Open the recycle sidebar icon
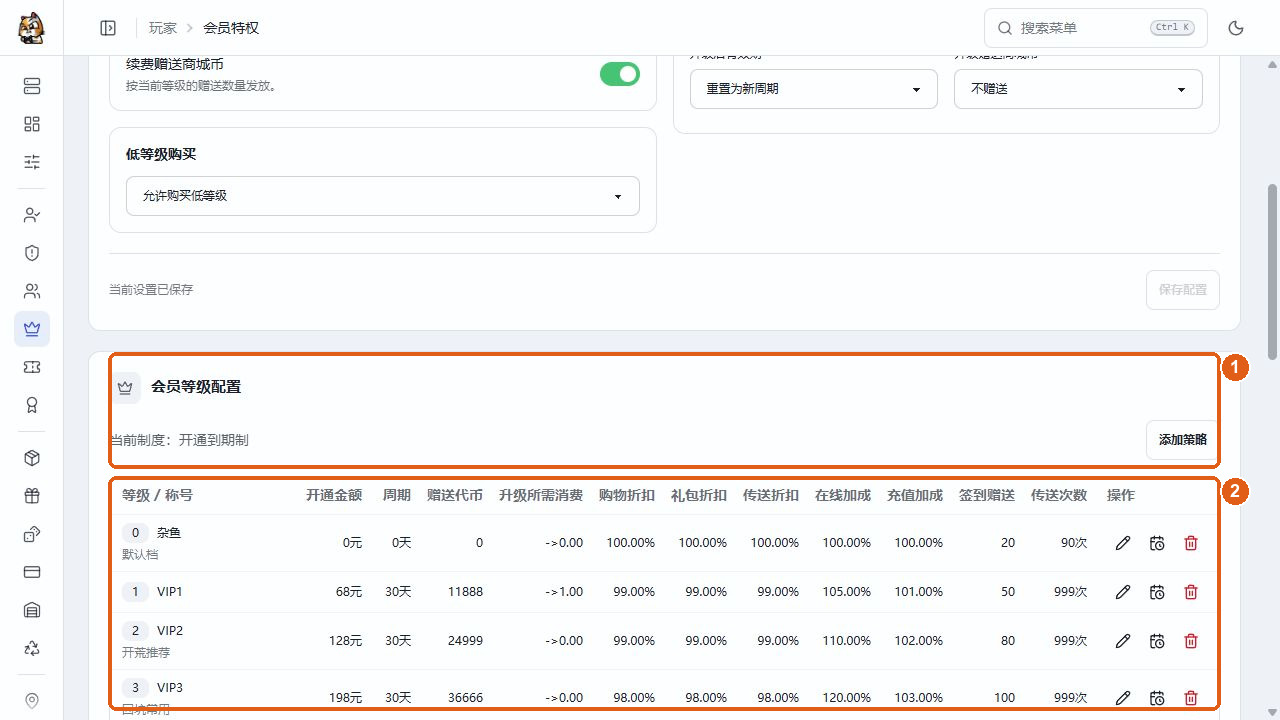The width and height of the screenshot is (1280, 720). 32,648
